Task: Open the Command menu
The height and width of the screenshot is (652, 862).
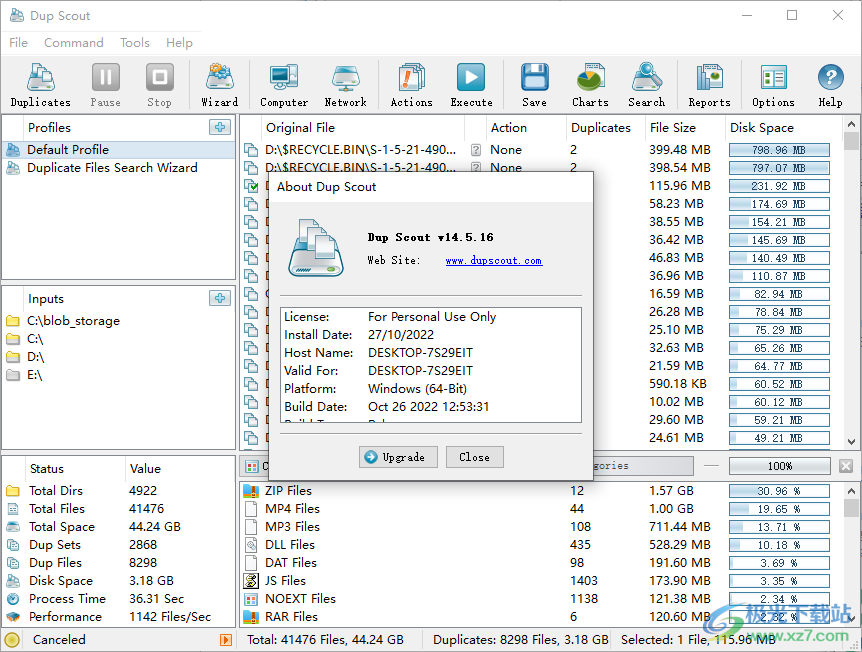Action: point(74,43)
